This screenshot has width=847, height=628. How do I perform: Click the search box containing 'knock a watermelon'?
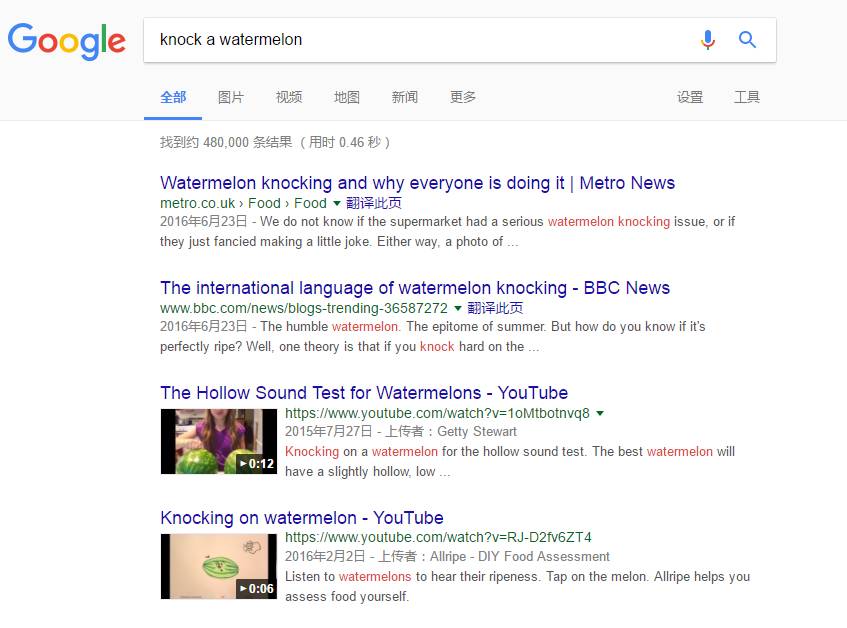pyautogui.click(x=460, y=40)
